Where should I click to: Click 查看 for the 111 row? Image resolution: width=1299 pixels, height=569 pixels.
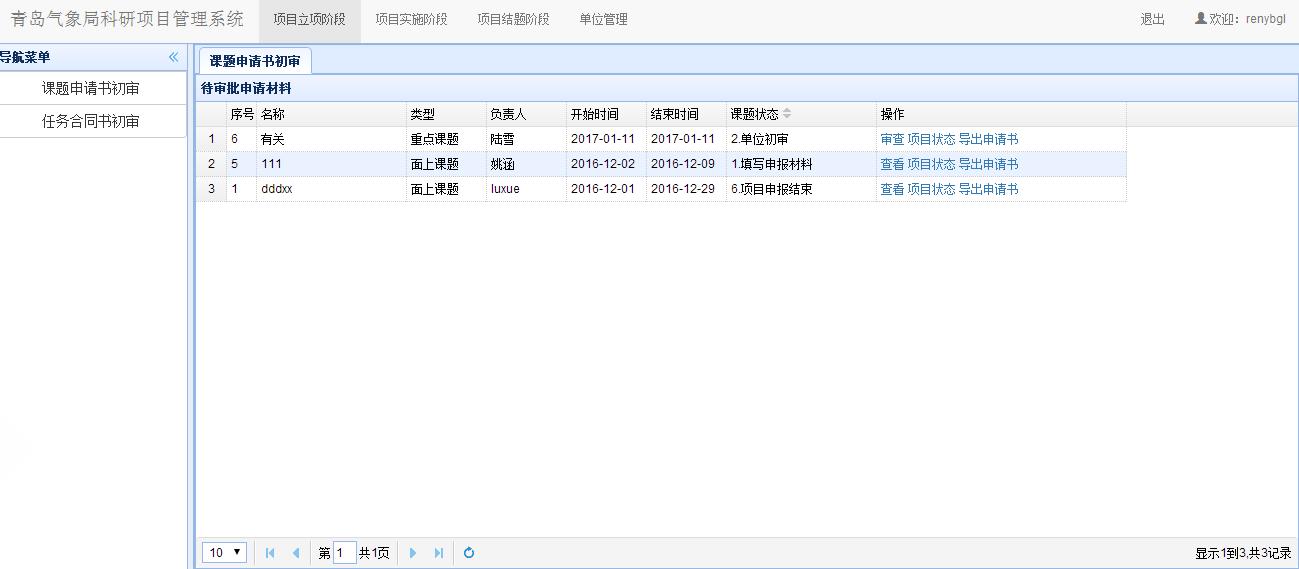[x=892, y=164]
